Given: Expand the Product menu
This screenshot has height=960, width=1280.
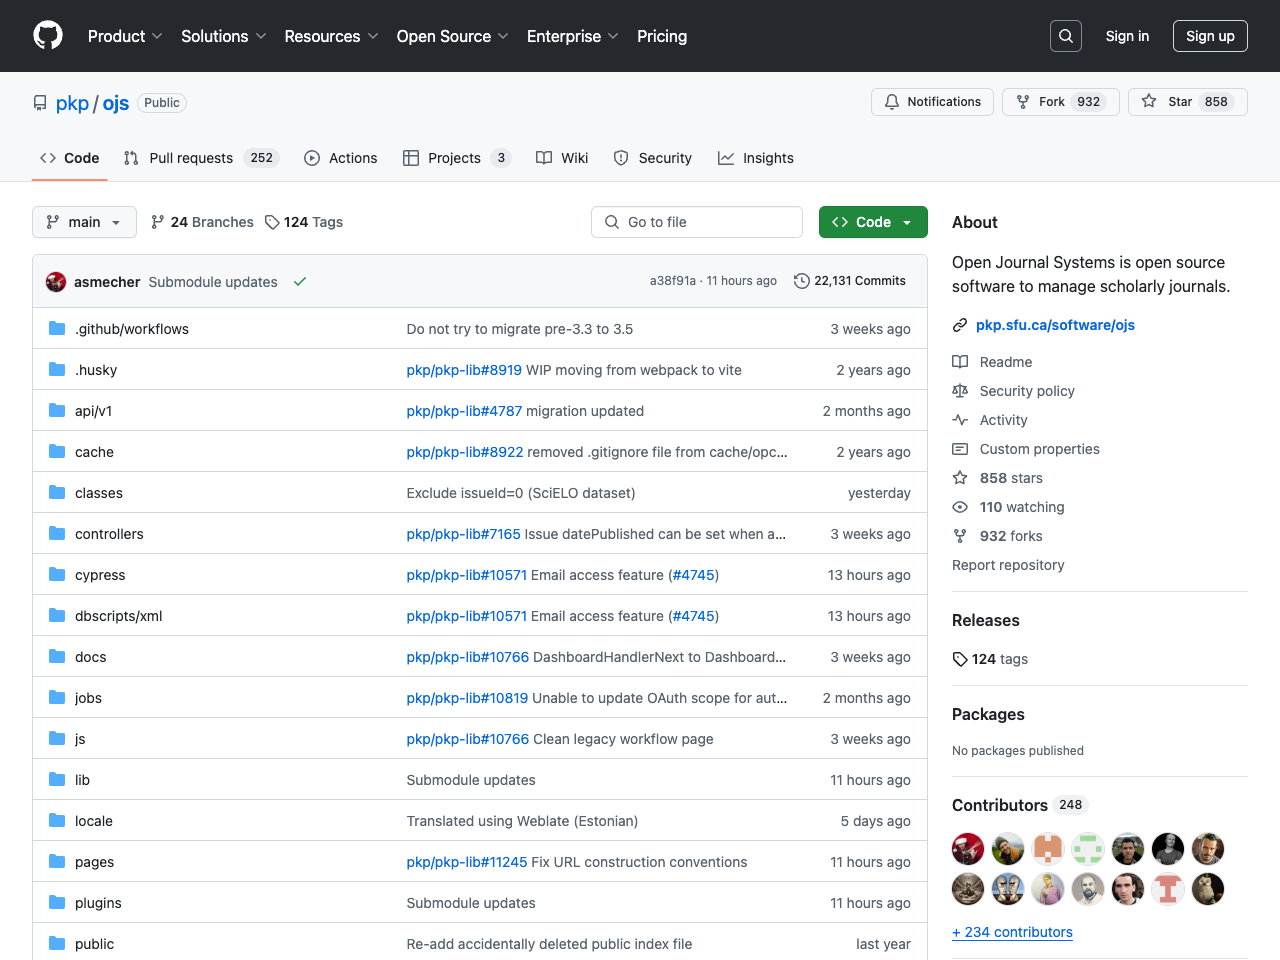Looking at the screenshot, I should click(x=125, y=36).
